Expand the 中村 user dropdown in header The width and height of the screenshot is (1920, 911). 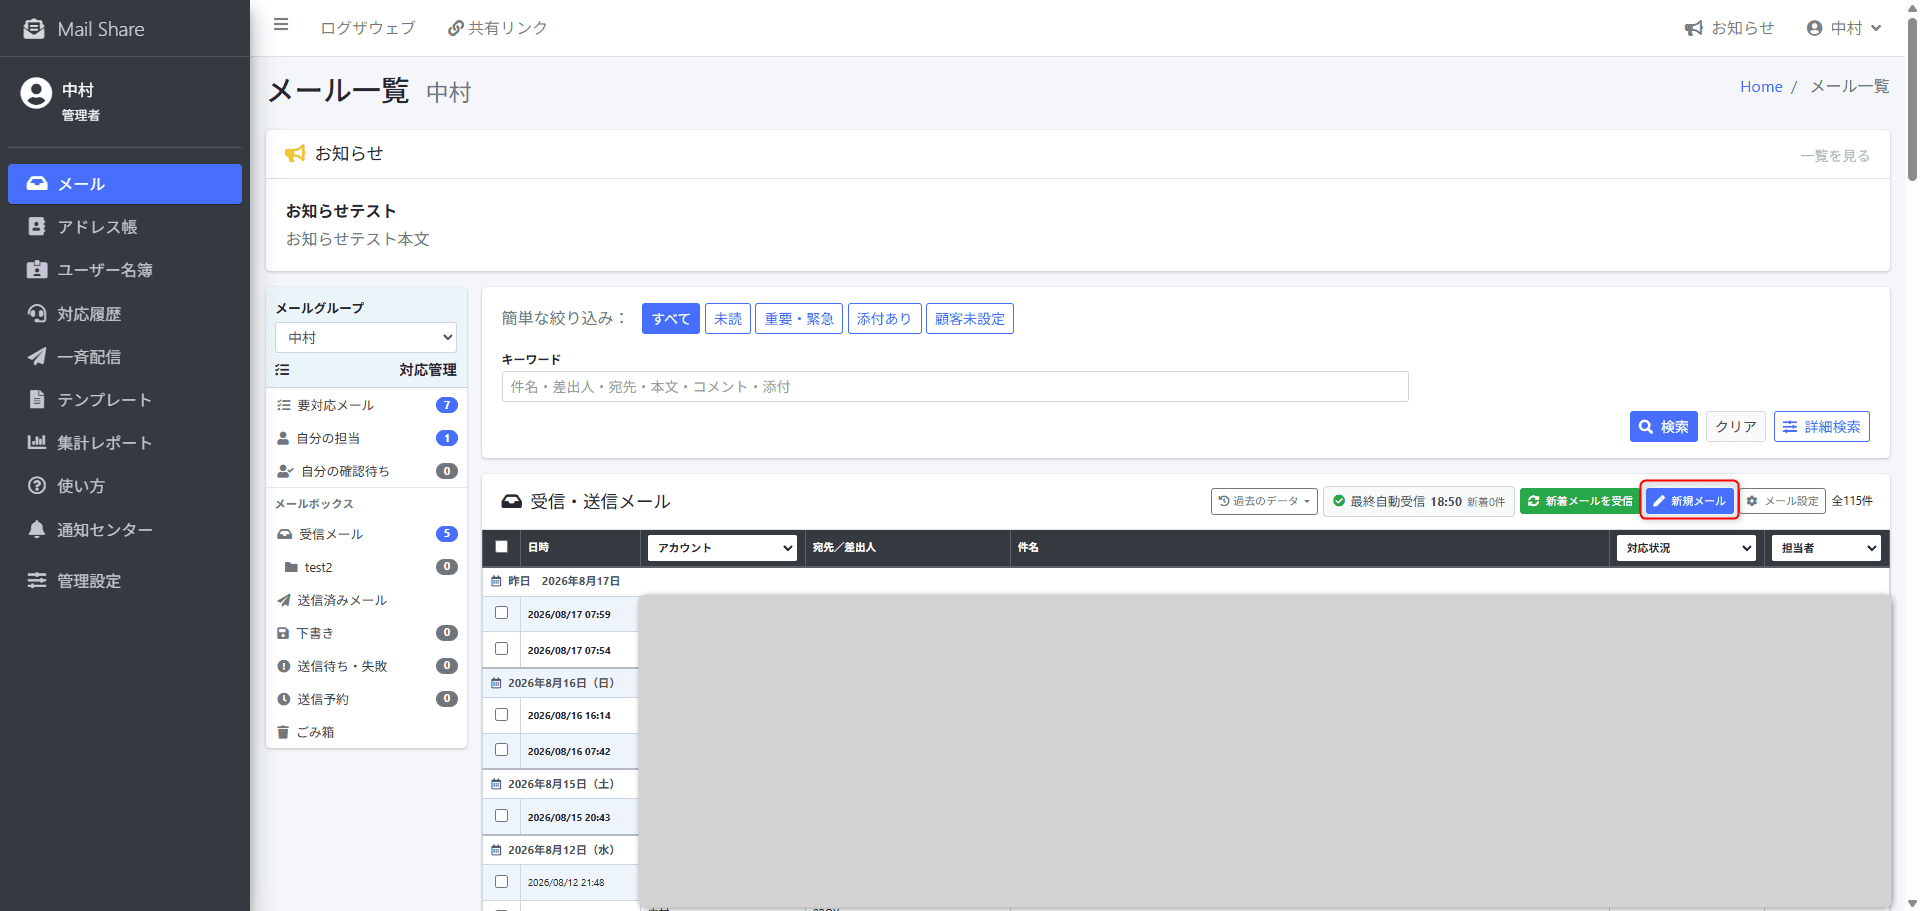pyautogui.click(x=1844, y=28)
